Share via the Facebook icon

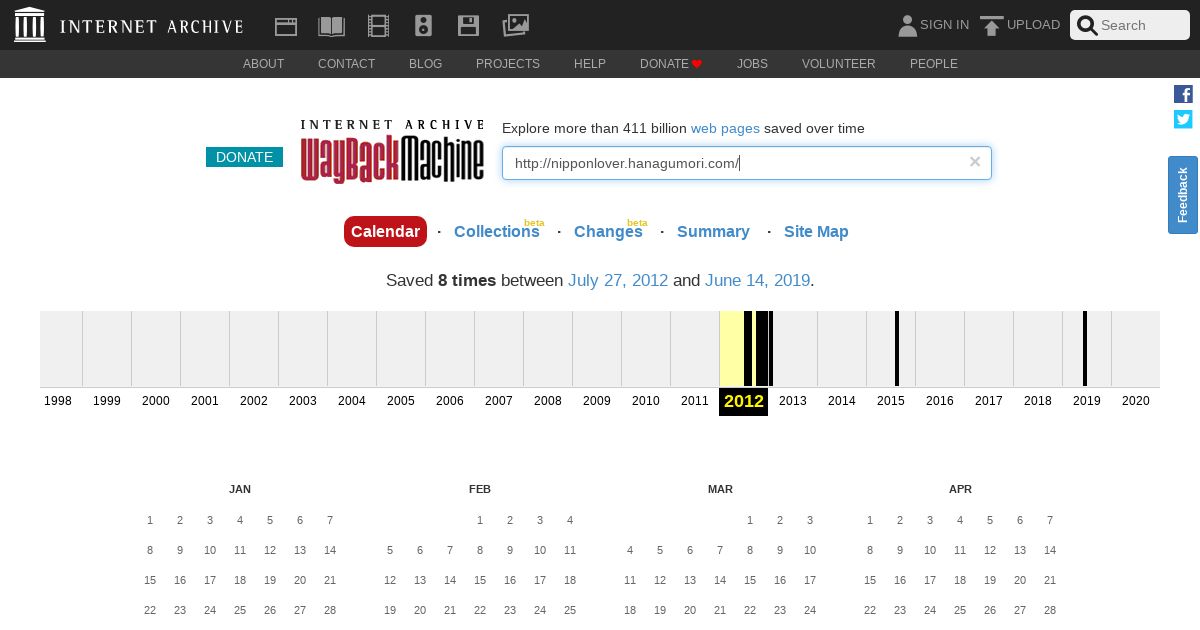[x=1183, y=94]
